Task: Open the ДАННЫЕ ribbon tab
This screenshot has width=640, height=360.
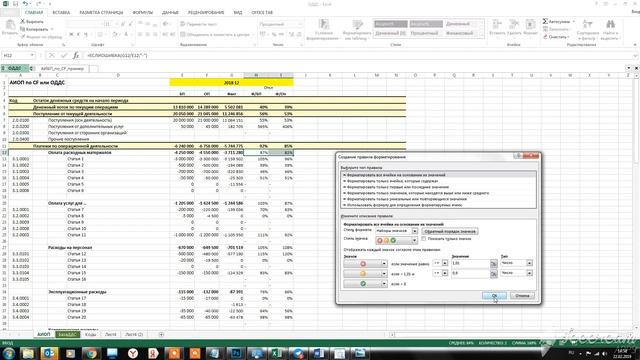Action: click(x=170, y=13)
